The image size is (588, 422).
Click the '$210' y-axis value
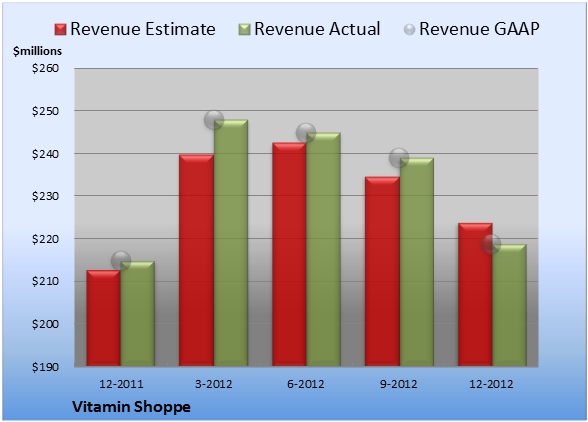pyautogui.click(x=45, y=281)
